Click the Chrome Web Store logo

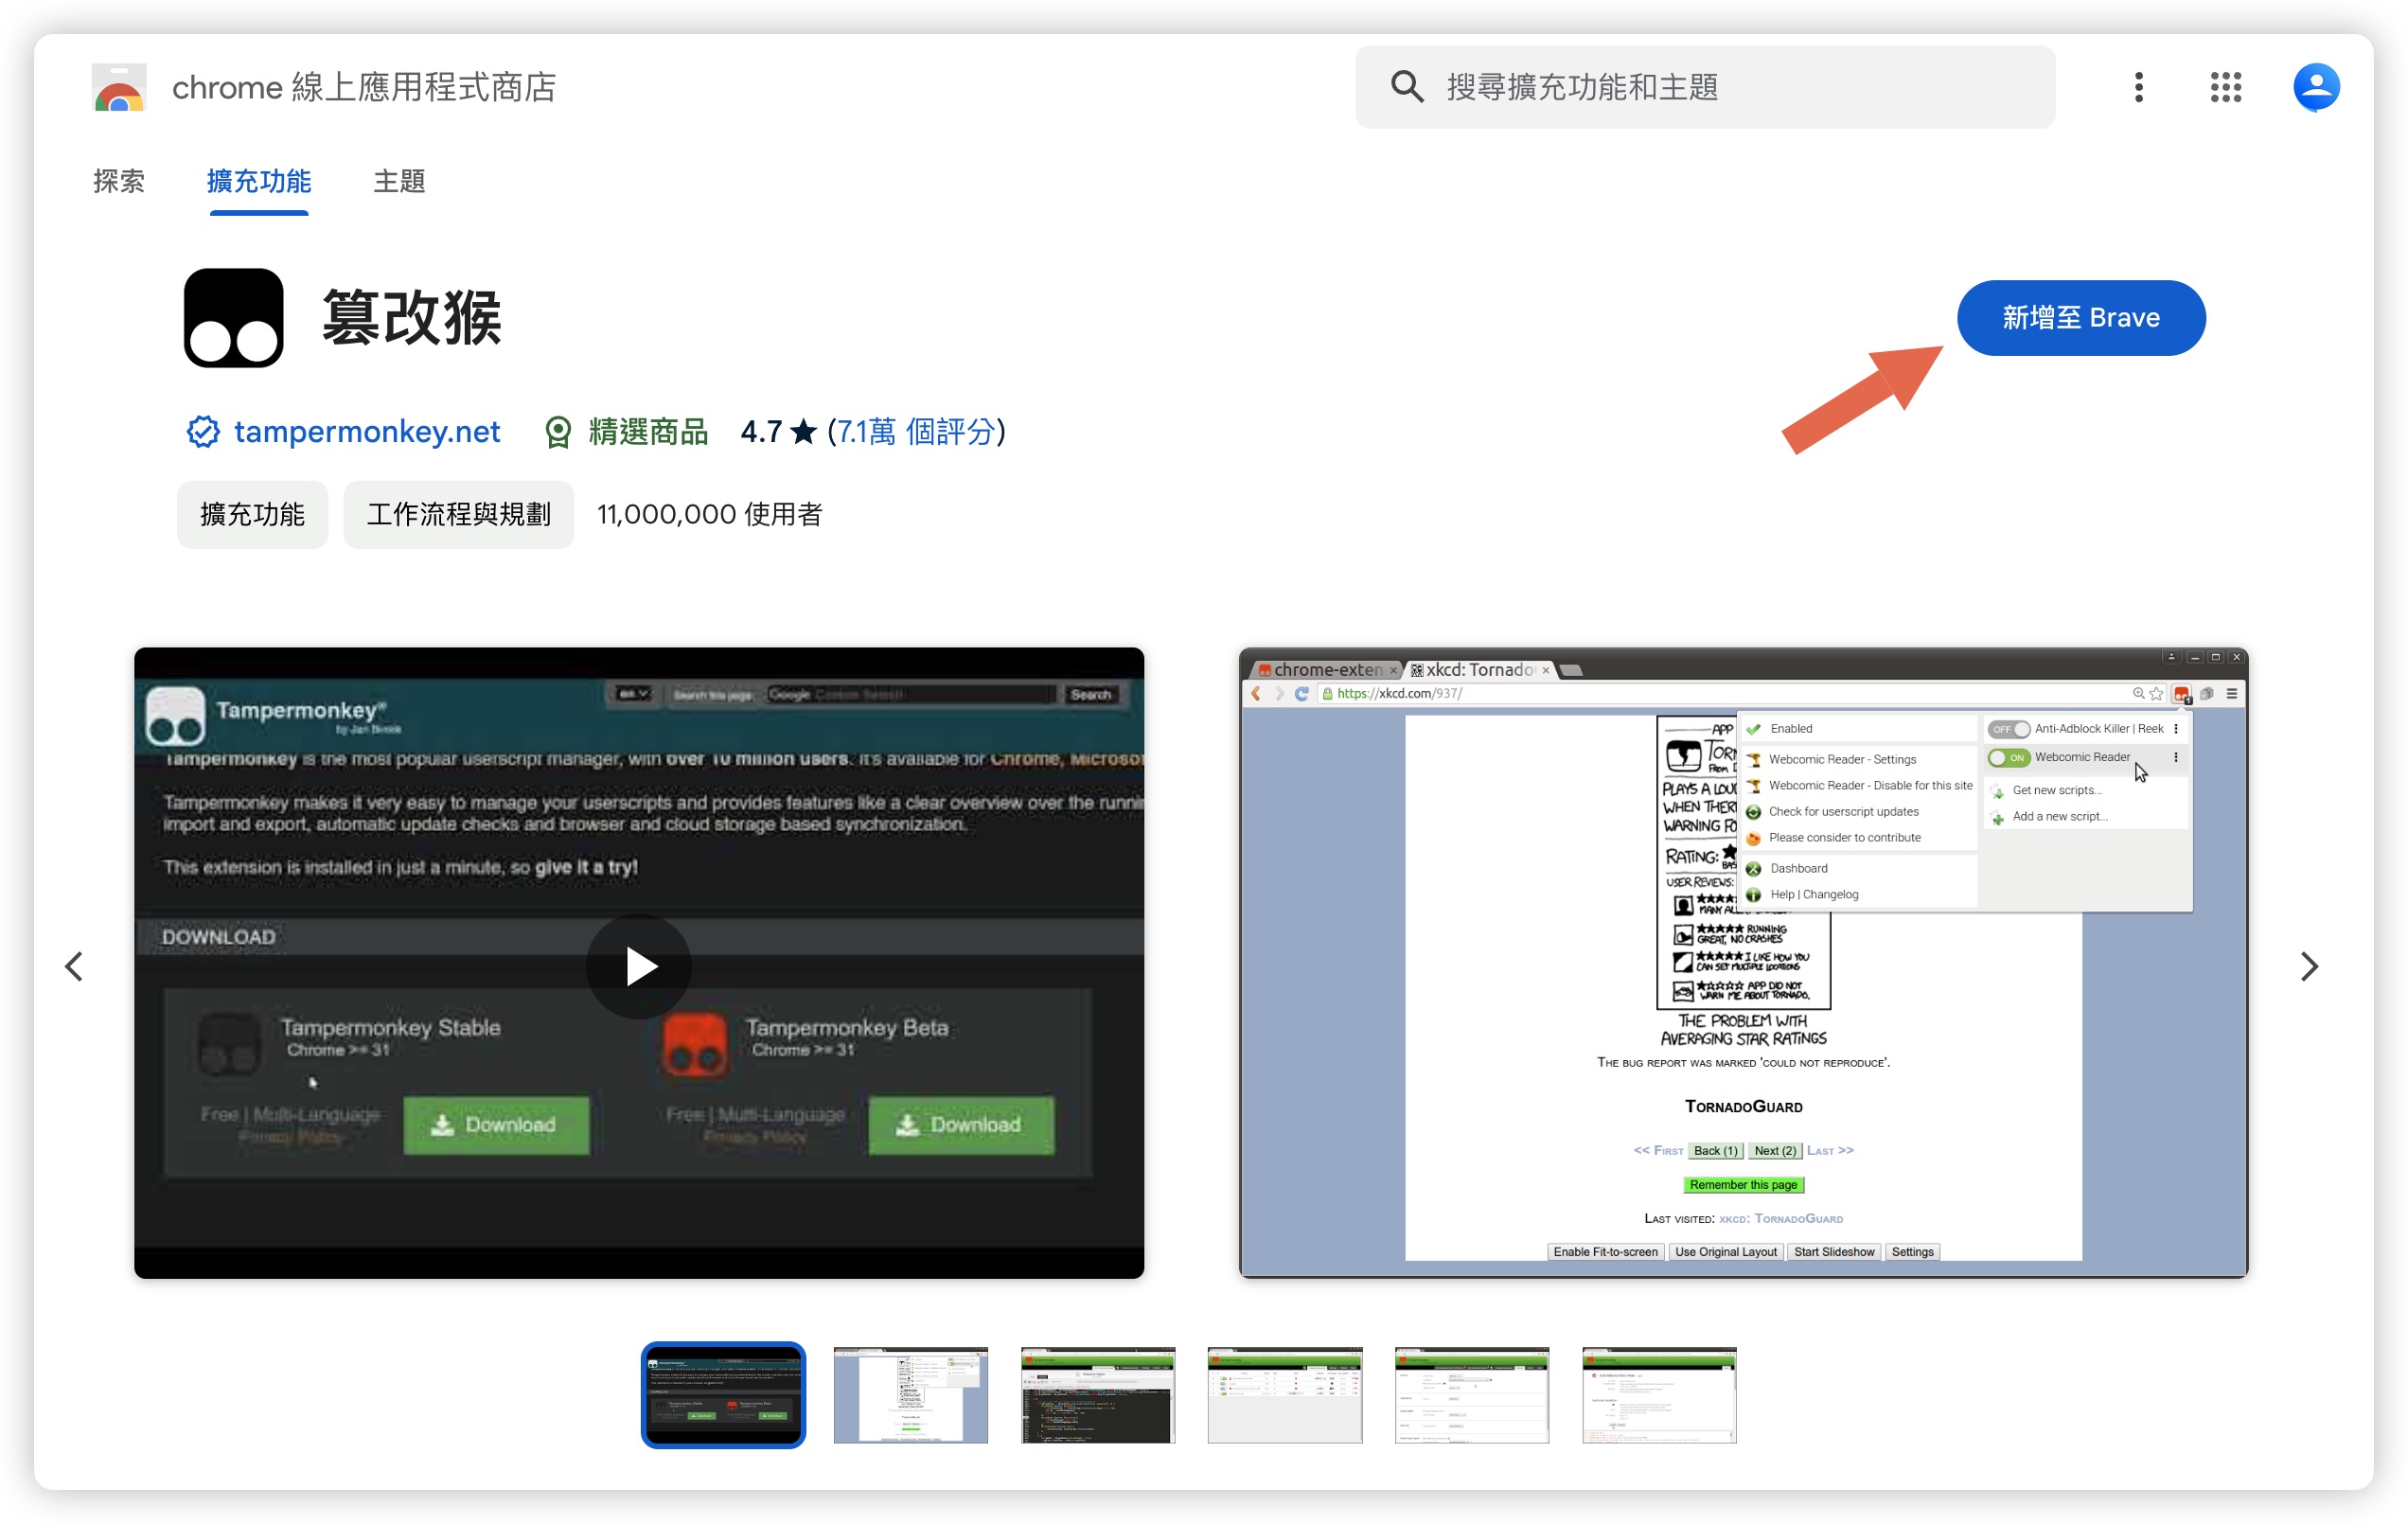(x=119, y=87)
